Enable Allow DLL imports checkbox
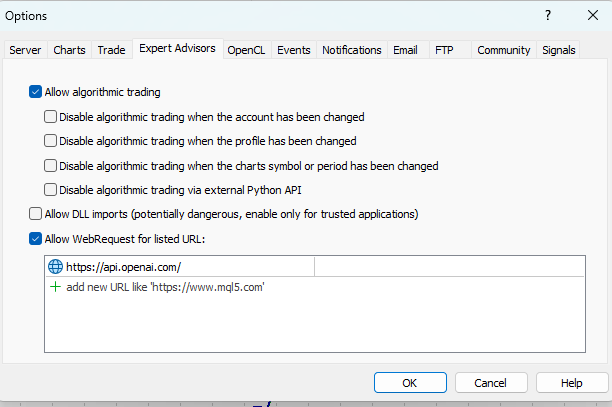612x407 pixels. point(36,214)
